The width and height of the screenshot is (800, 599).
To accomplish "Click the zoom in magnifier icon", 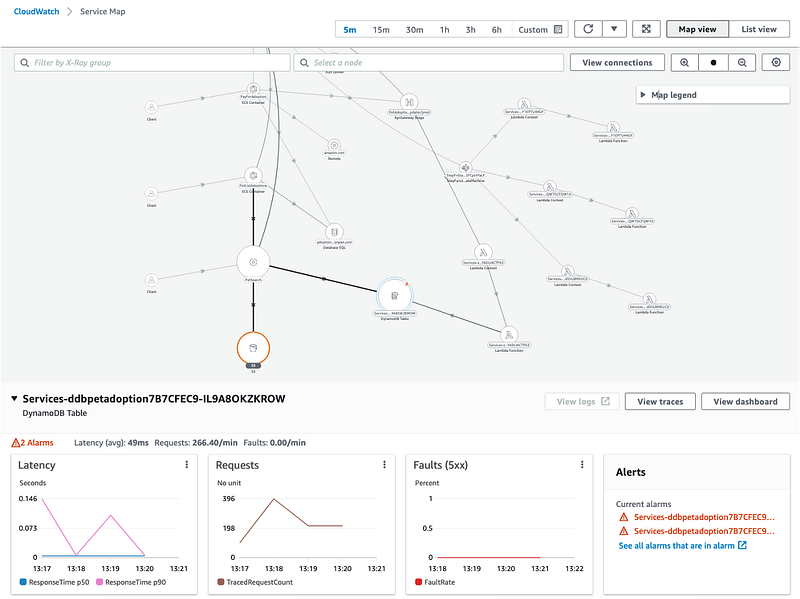I will [684, 62].
